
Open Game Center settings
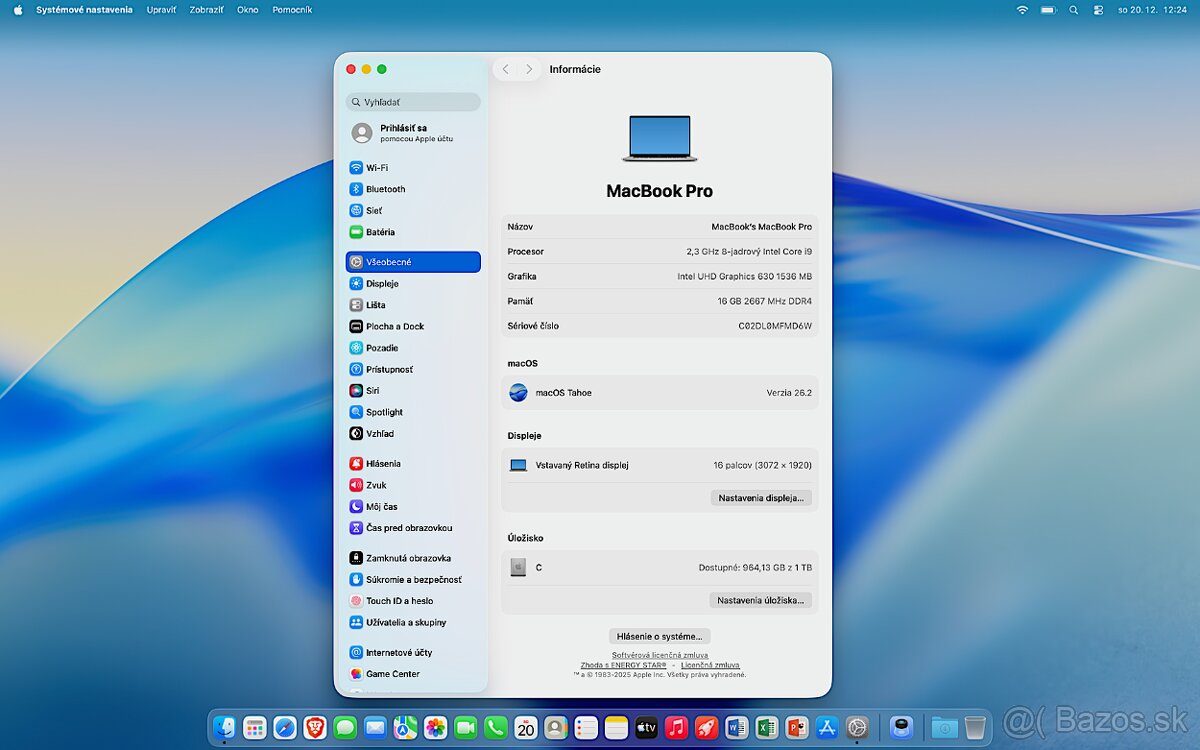coord(393,673)
